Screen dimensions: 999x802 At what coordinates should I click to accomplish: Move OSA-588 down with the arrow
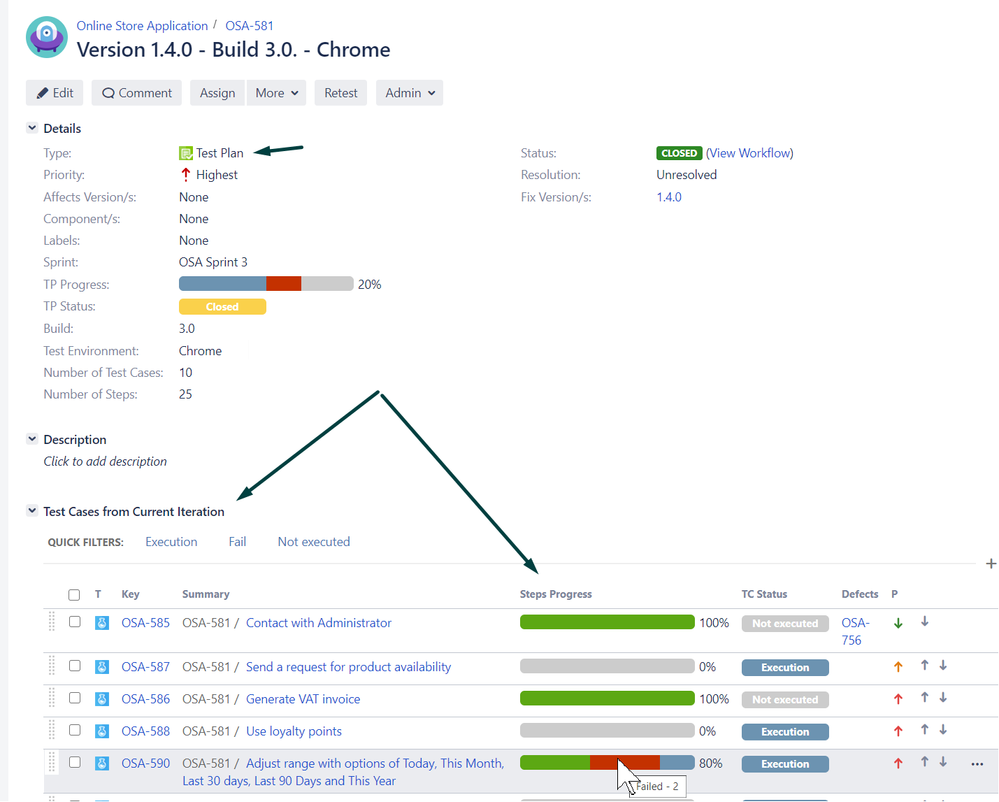(943, 730)
